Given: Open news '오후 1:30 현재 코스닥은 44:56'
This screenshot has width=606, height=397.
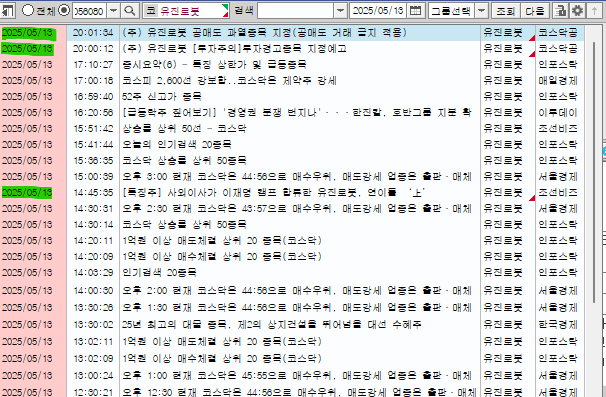Looking at the screenshot, I should [x=297, y=308].
